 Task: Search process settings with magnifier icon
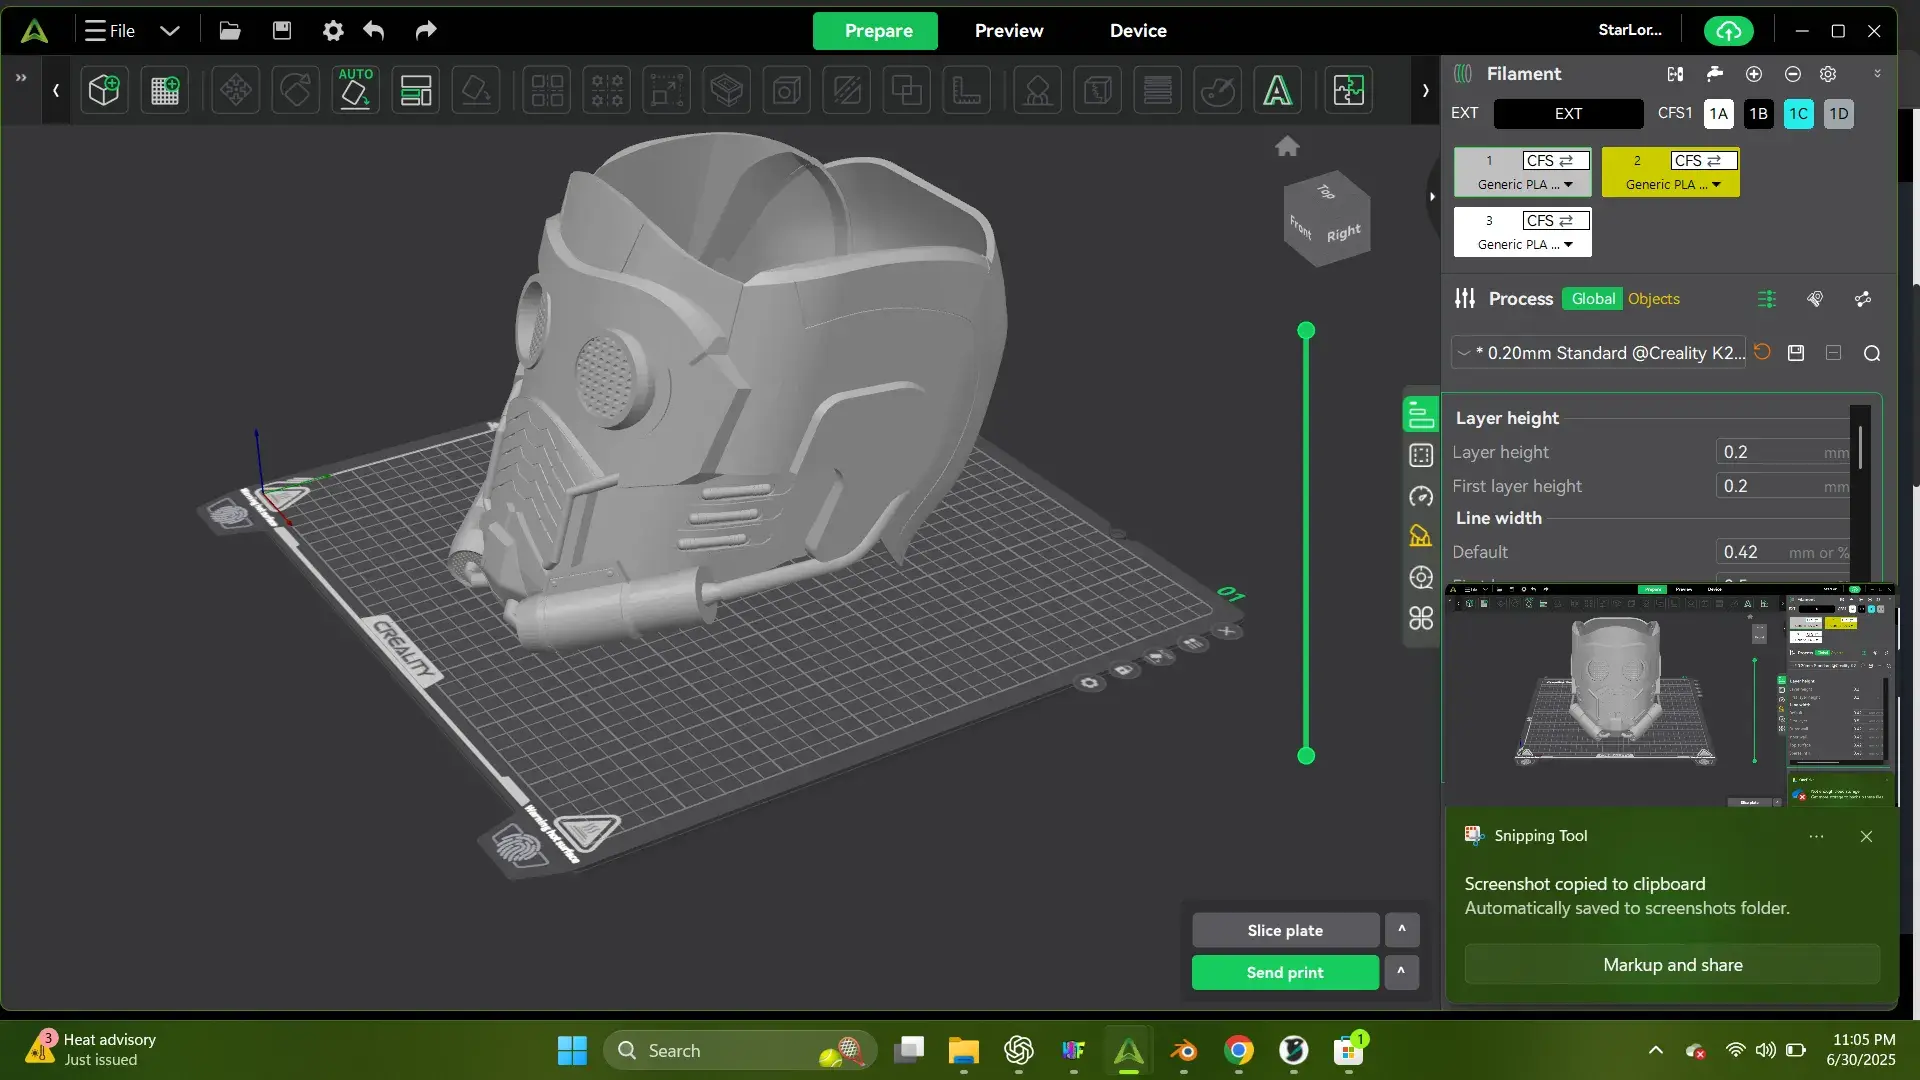tap(1872, 353)
